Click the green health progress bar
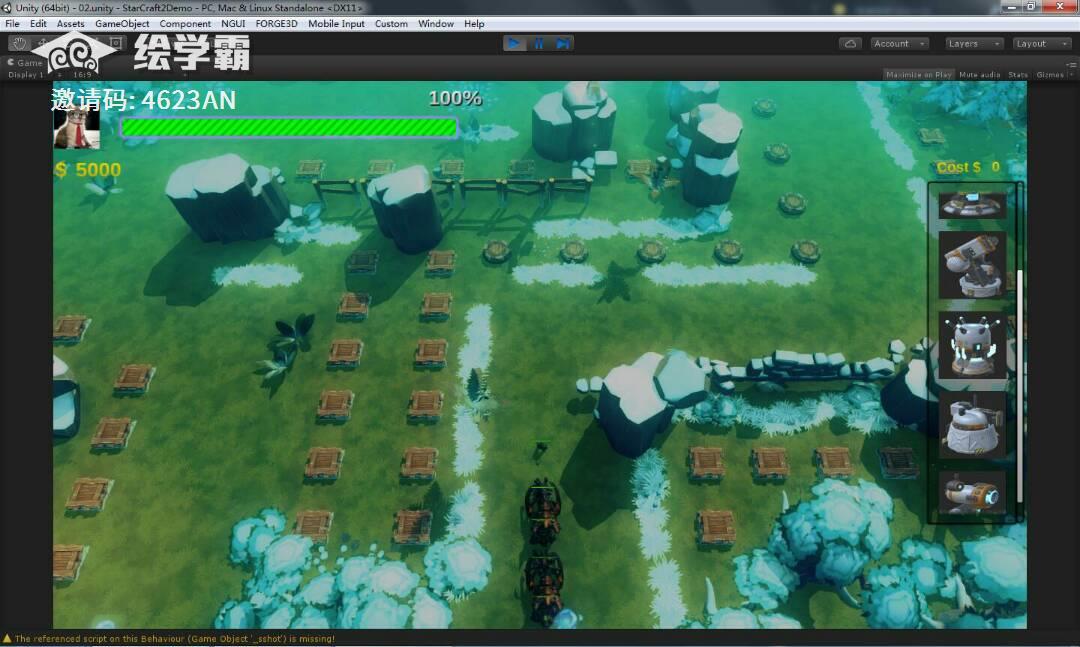 (289, 127)
